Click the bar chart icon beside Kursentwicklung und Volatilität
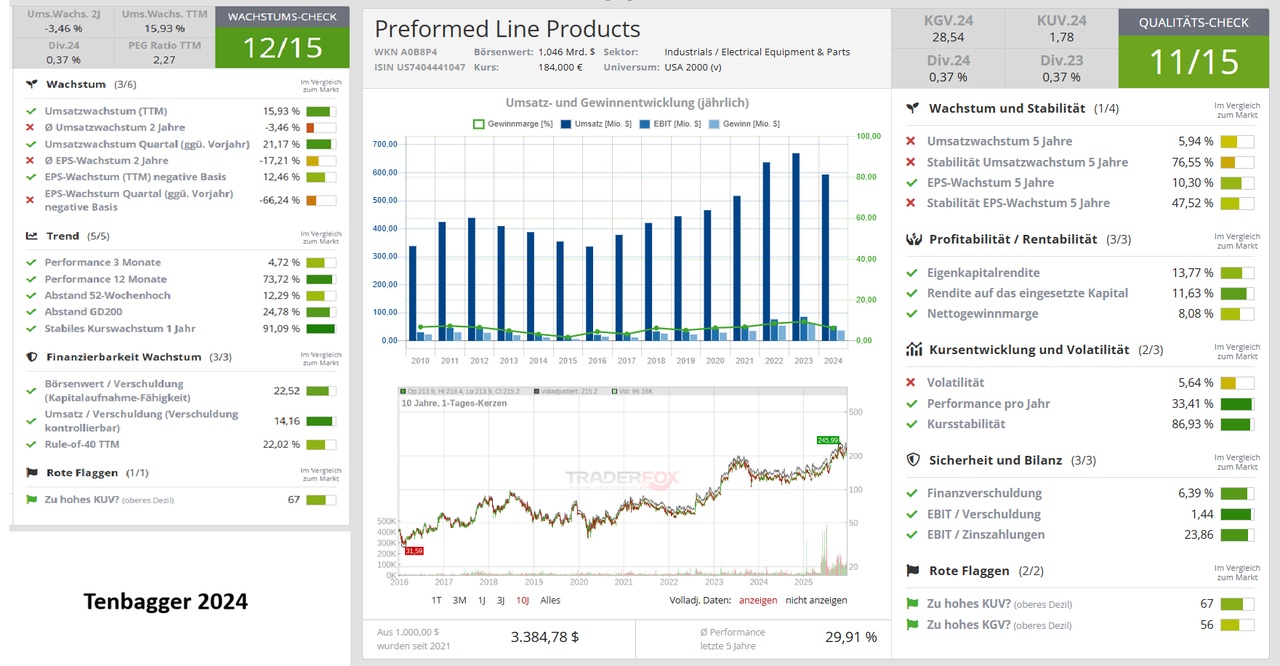Screen dimensions: 1280x666 point(913,350)
